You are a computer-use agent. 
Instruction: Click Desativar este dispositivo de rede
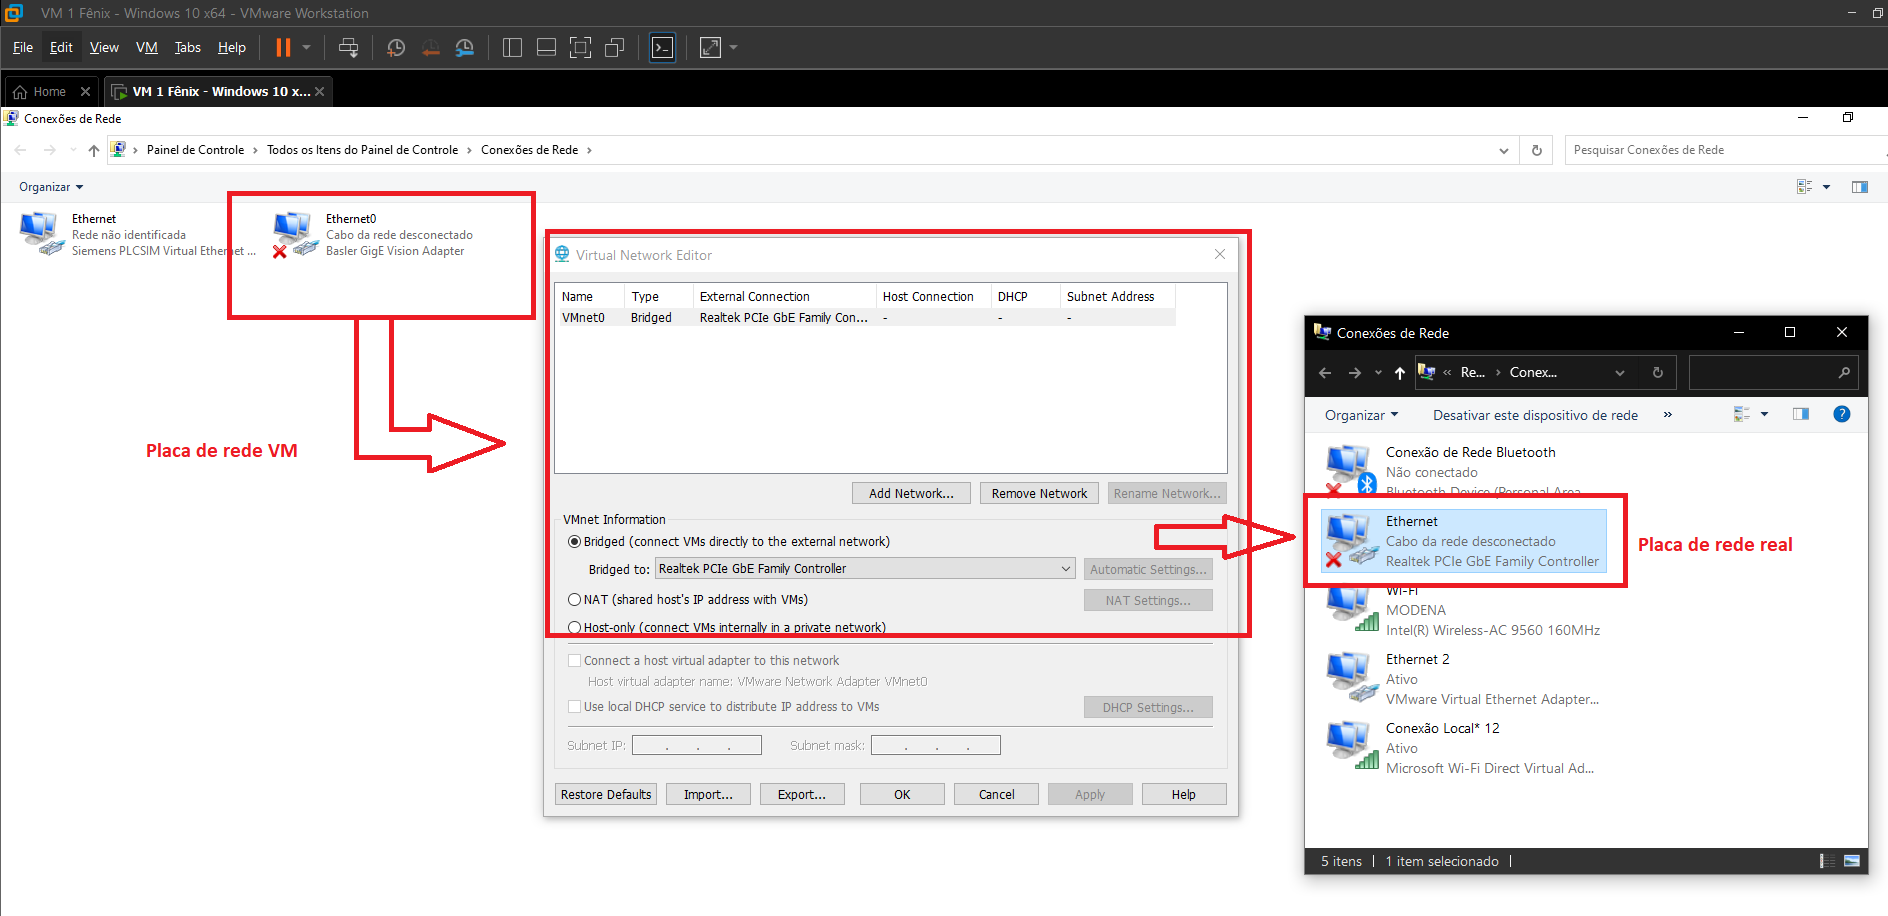pyautogui.click(x=1535, y=415)
